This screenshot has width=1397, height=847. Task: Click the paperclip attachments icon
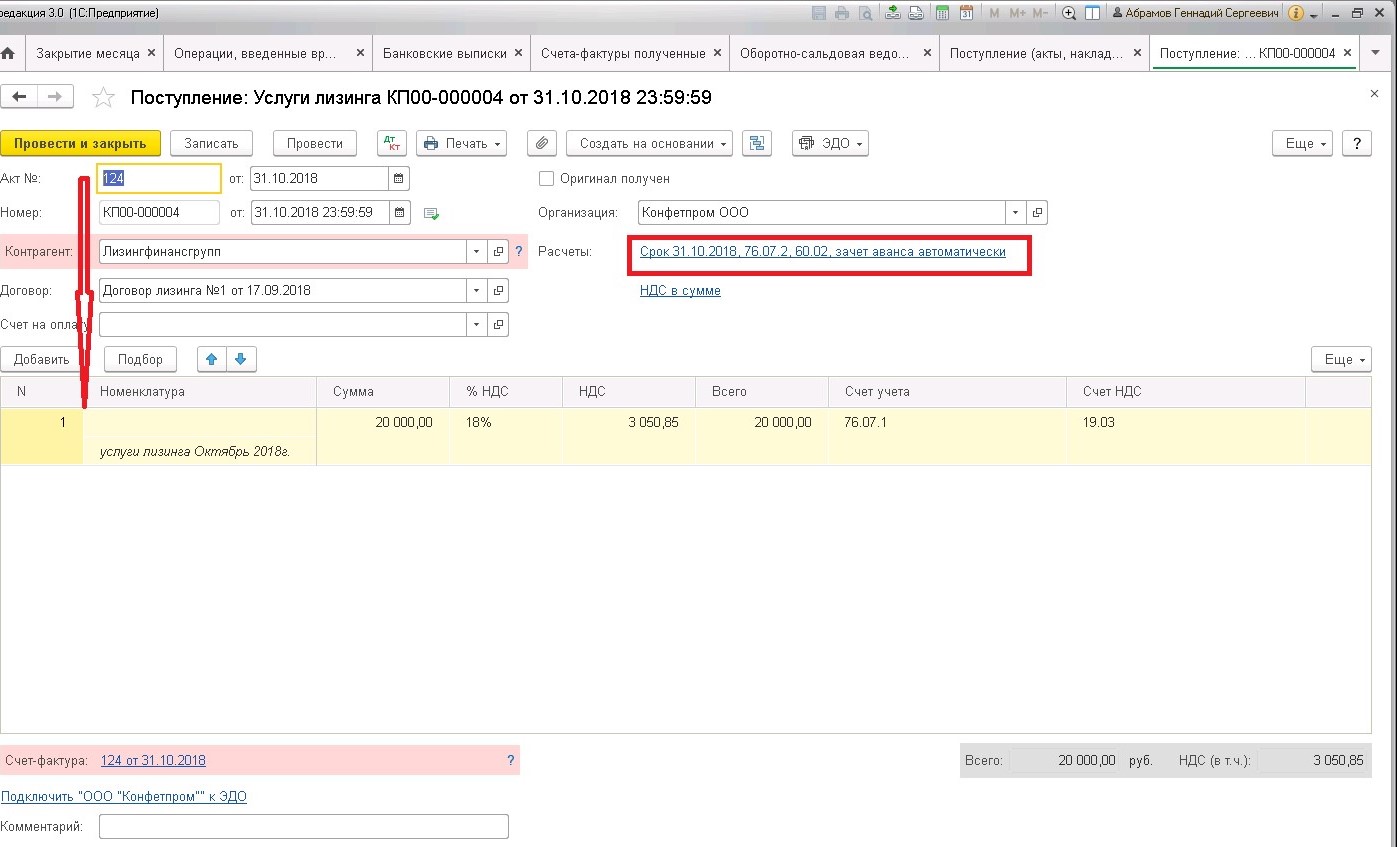click(x=541, y=143)
